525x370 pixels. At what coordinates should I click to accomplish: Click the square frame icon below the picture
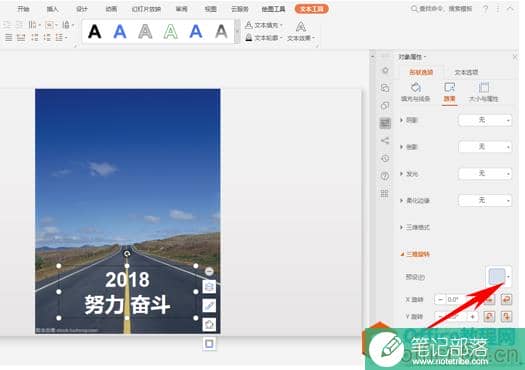tap(209, 344)
